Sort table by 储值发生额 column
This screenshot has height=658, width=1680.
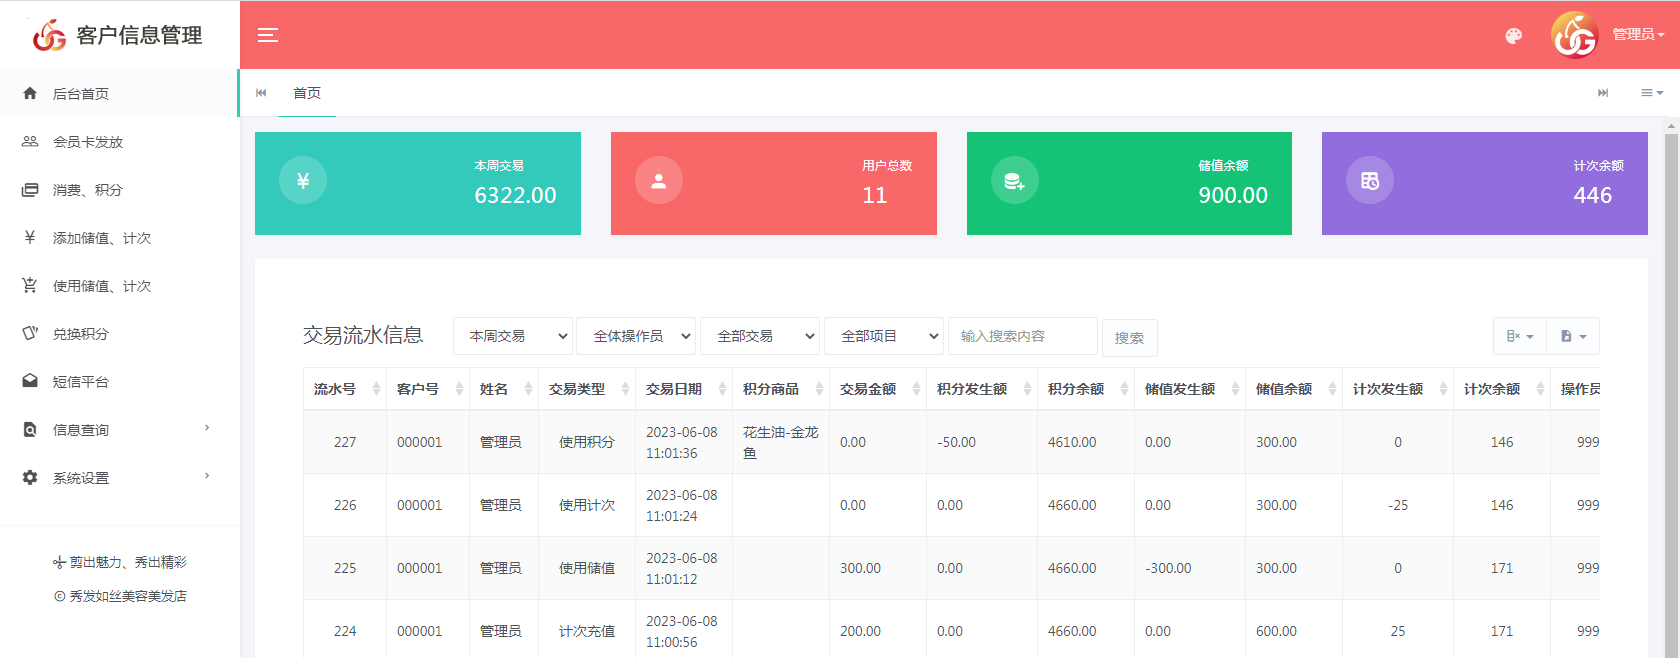(1190, 389)
